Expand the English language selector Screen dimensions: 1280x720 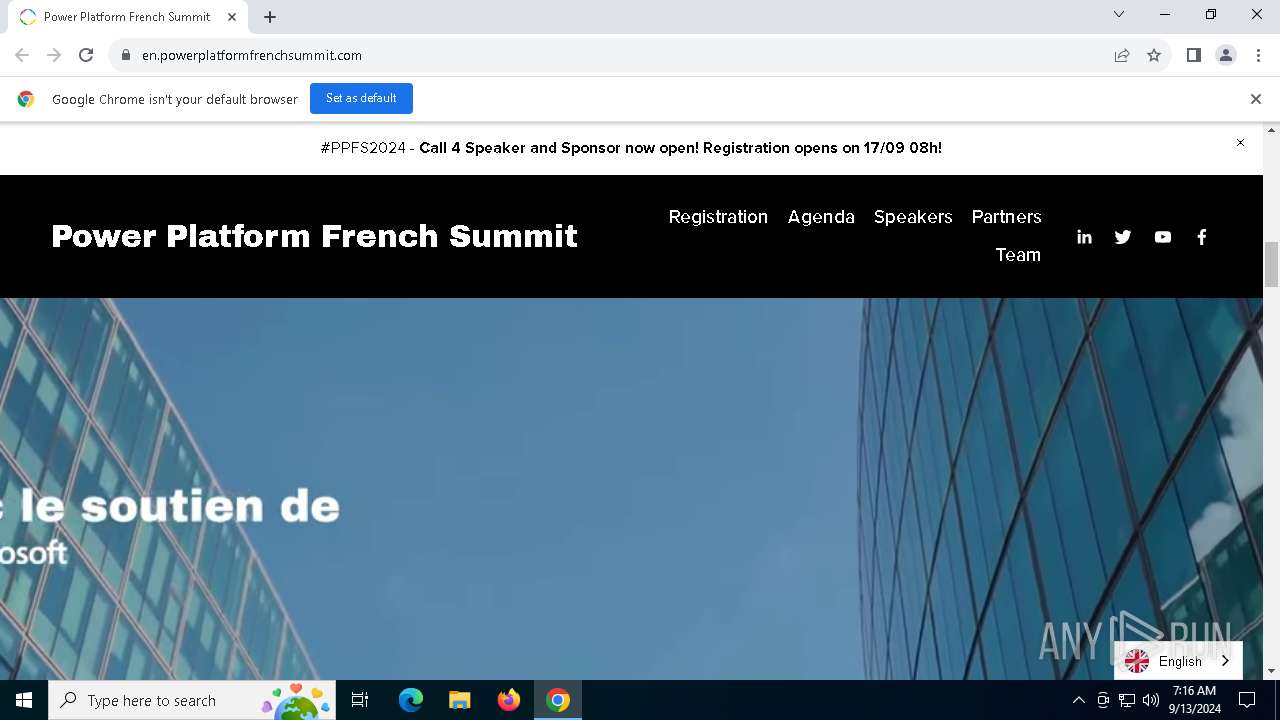click(1178, 661)
